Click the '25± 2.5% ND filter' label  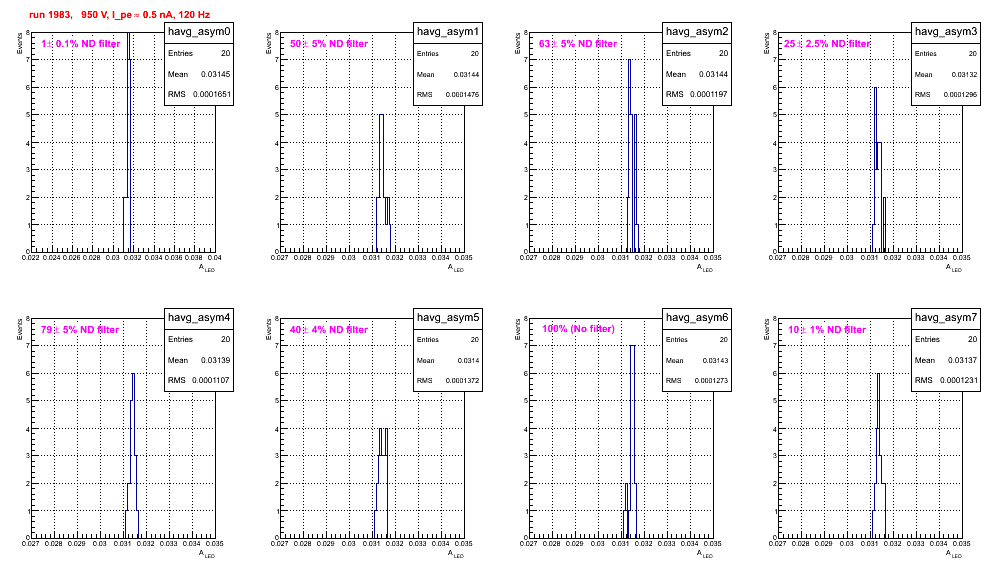(827, 44)
